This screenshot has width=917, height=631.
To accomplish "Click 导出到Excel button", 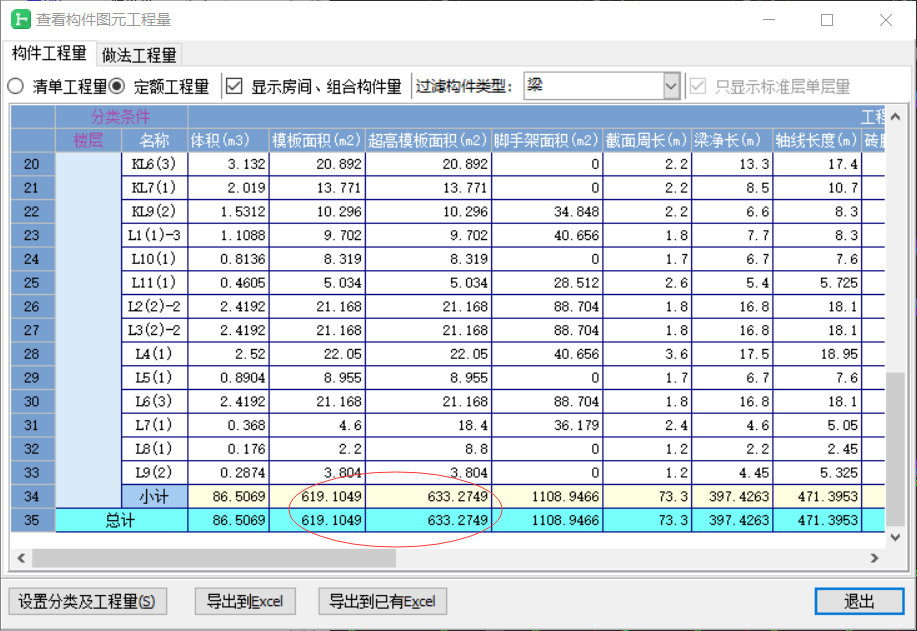I will click(245, 601).
